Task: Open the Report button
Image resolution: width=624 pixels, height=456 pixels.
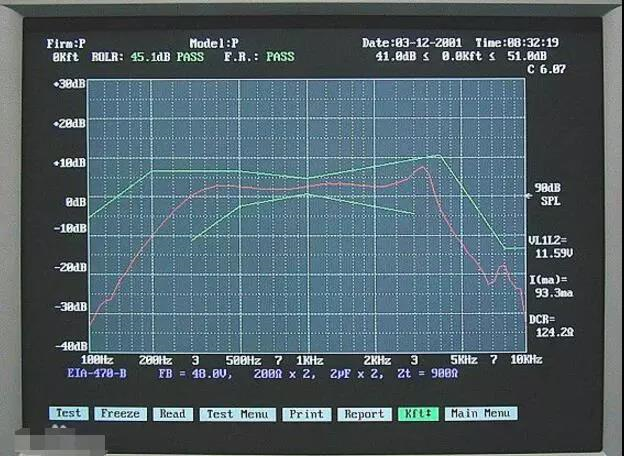Action: click(364, 414)
